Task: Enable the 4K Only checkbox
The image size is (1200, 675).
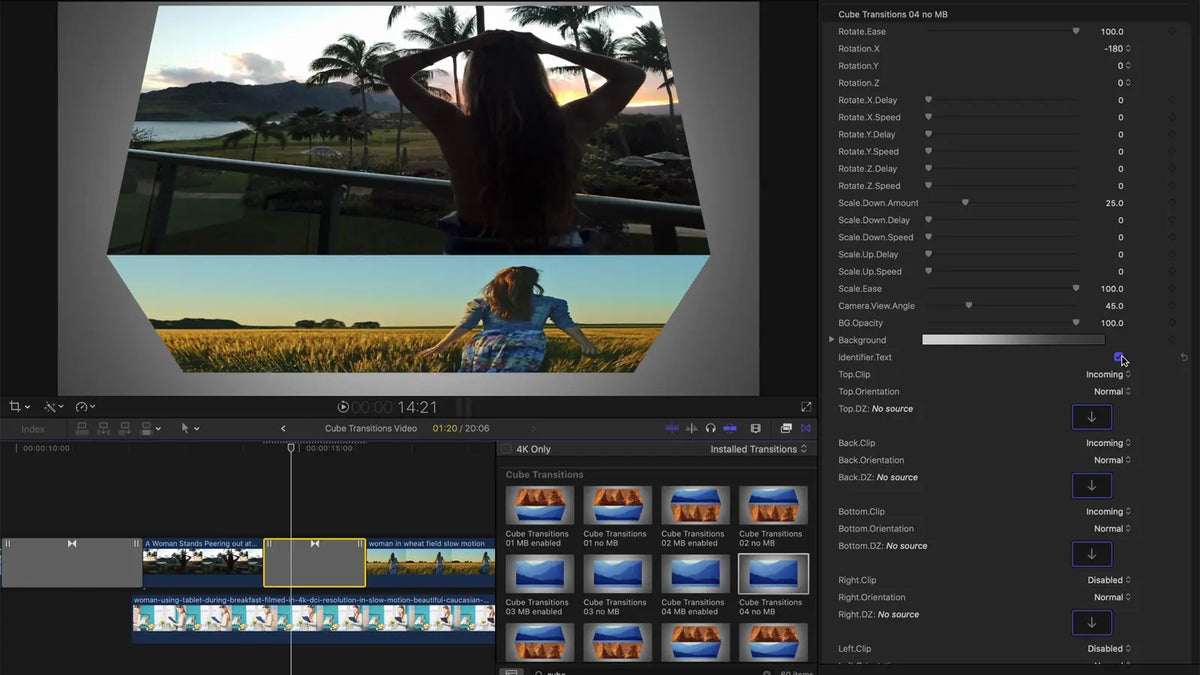Action: [x=507, y=449]
